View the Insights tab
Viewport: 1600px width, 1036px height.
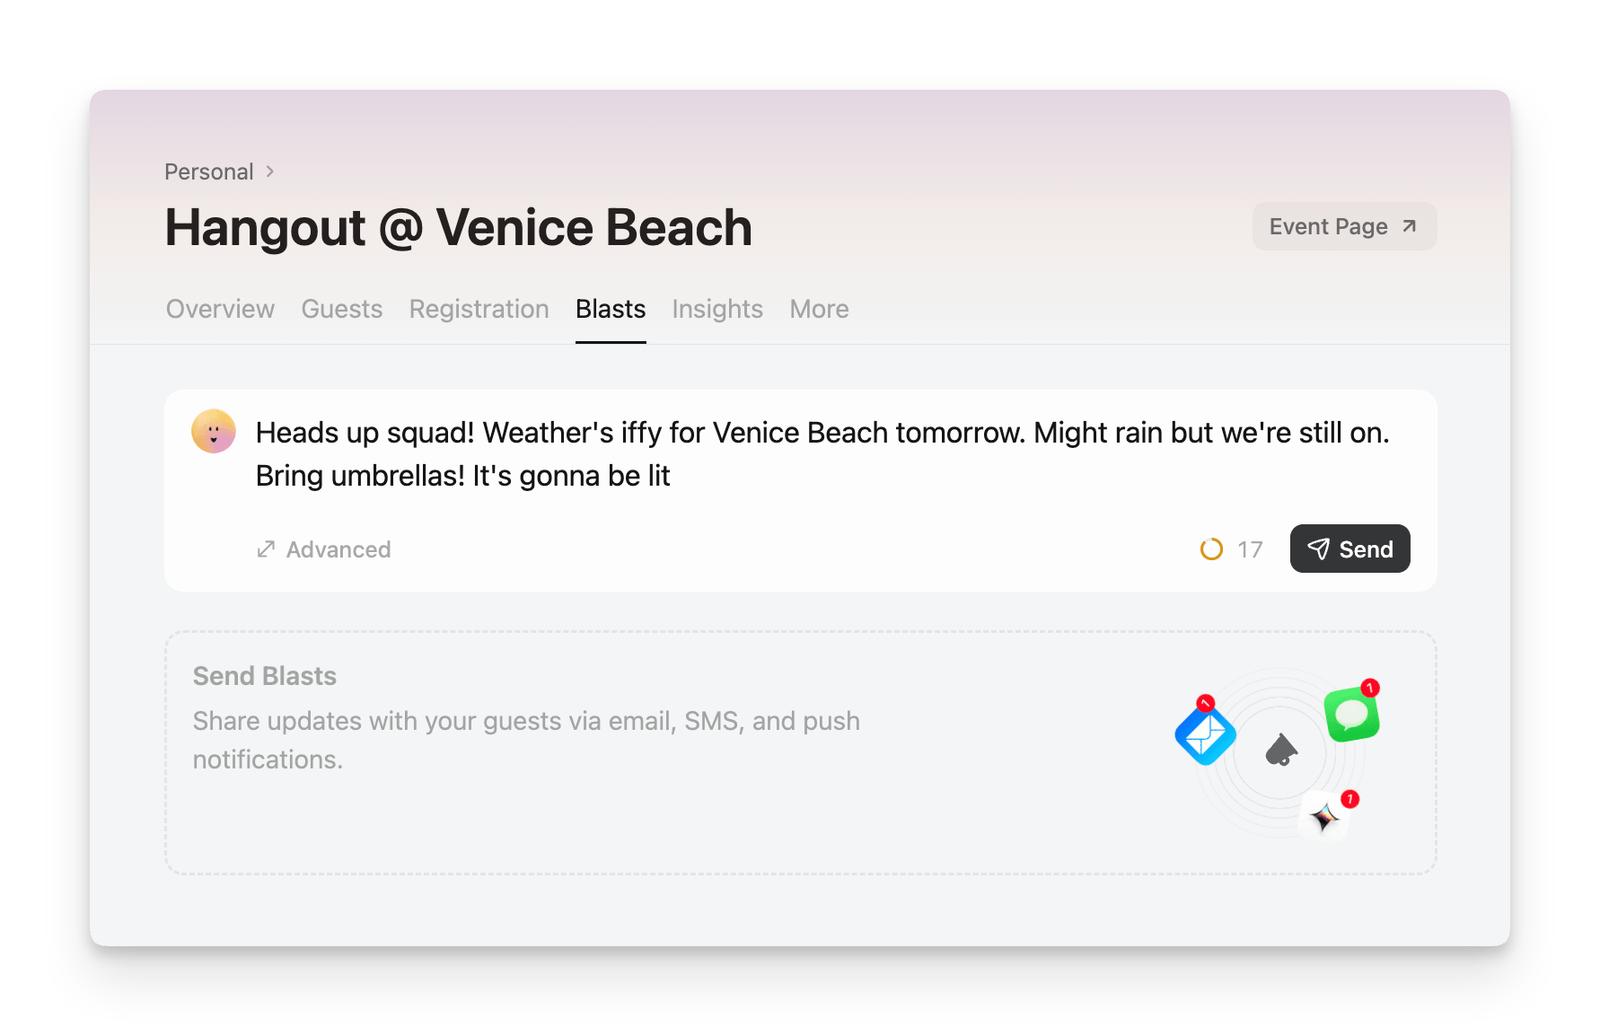pyautogui.click(x=717, y=309)
